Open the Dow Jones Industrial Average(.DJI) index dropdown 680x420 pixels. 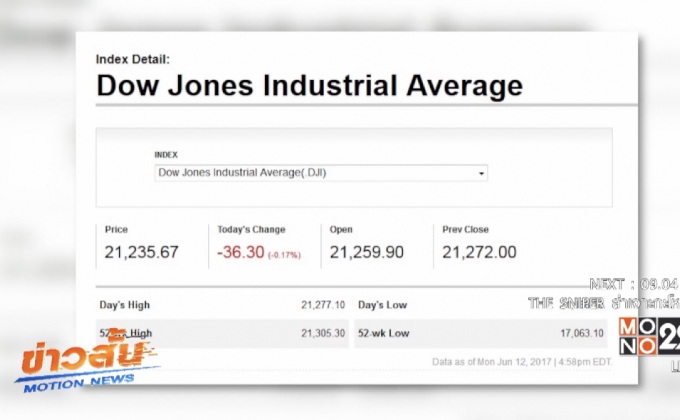tap(320, 173)
